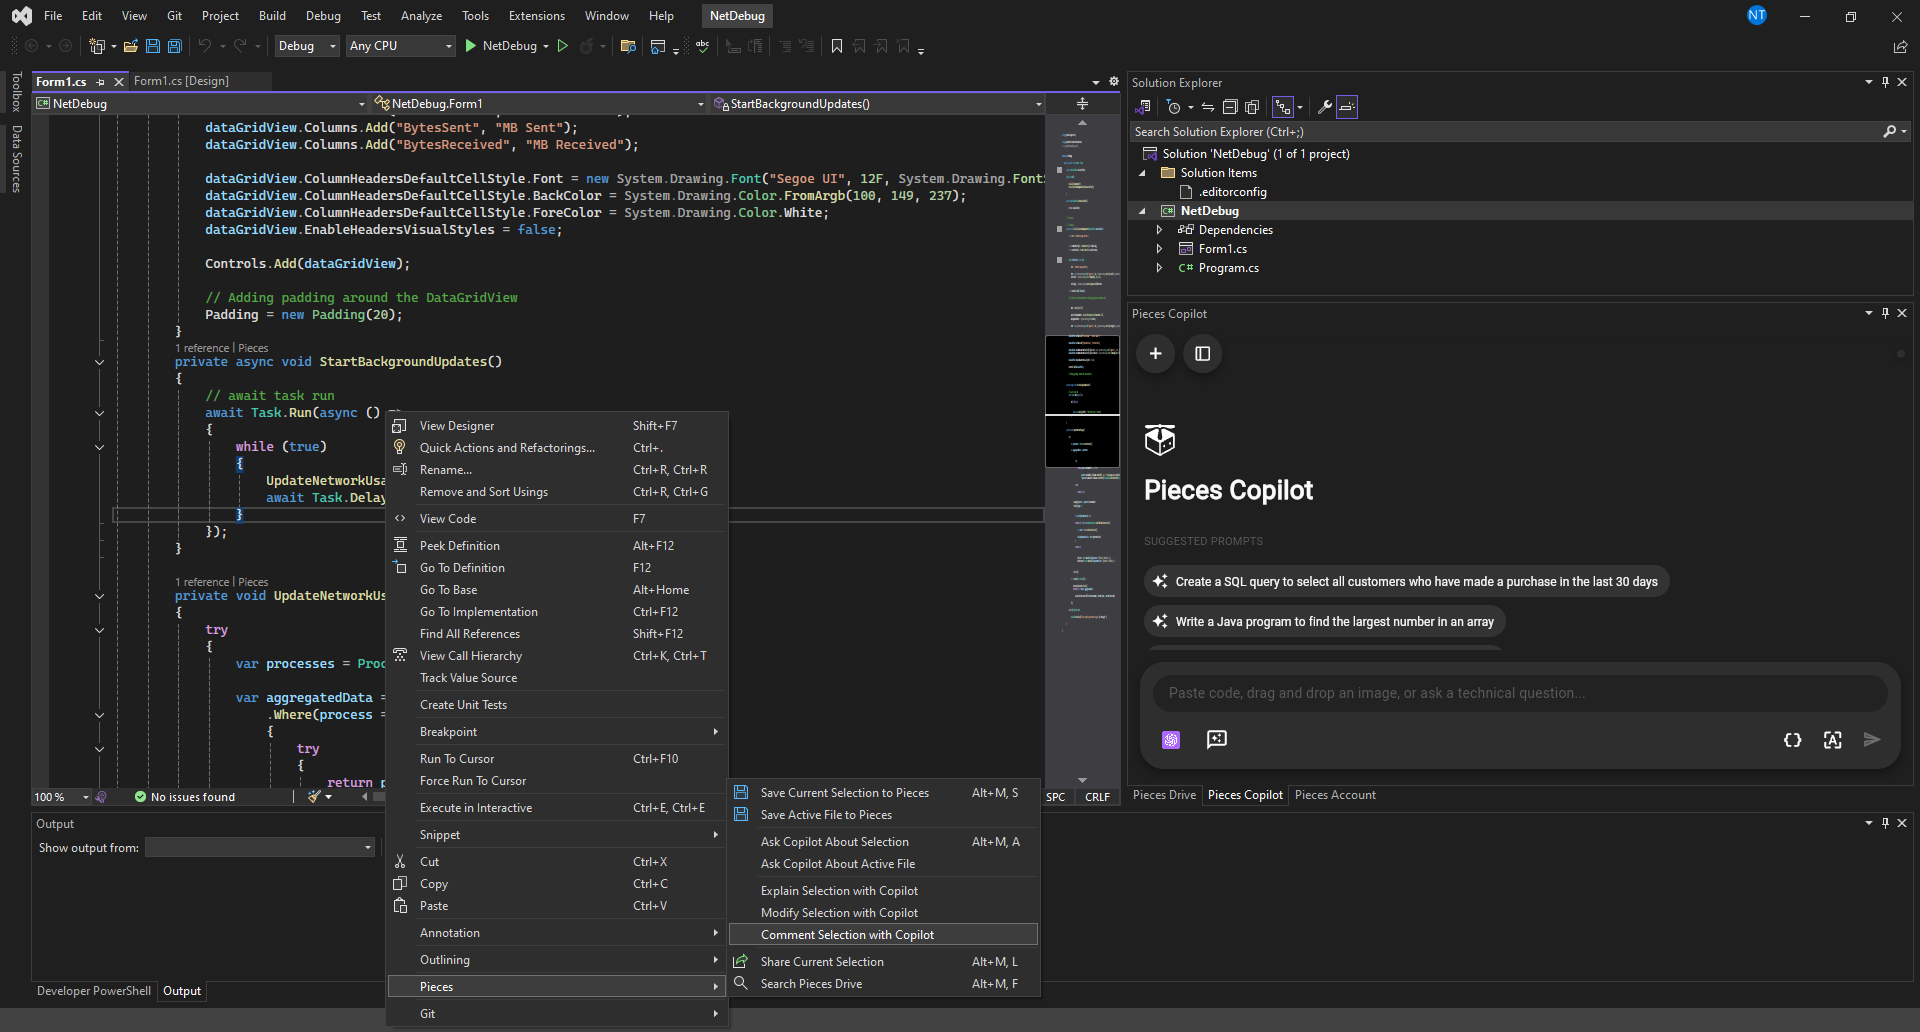Image resolution: width=1920 pixels, height=1032 pixels.
Task: Toggle Preview Selected Items button in Solution Explorer
Action: tap(1347, 107)
